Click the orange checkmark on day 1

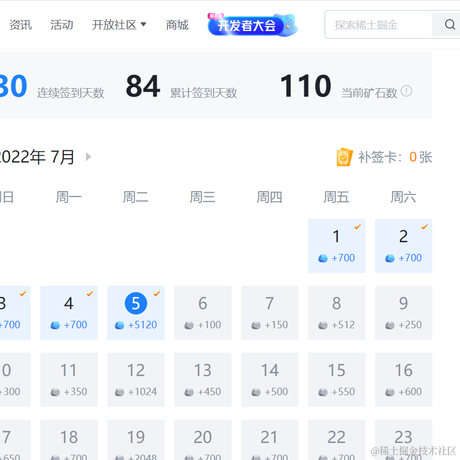click(358, 227)
